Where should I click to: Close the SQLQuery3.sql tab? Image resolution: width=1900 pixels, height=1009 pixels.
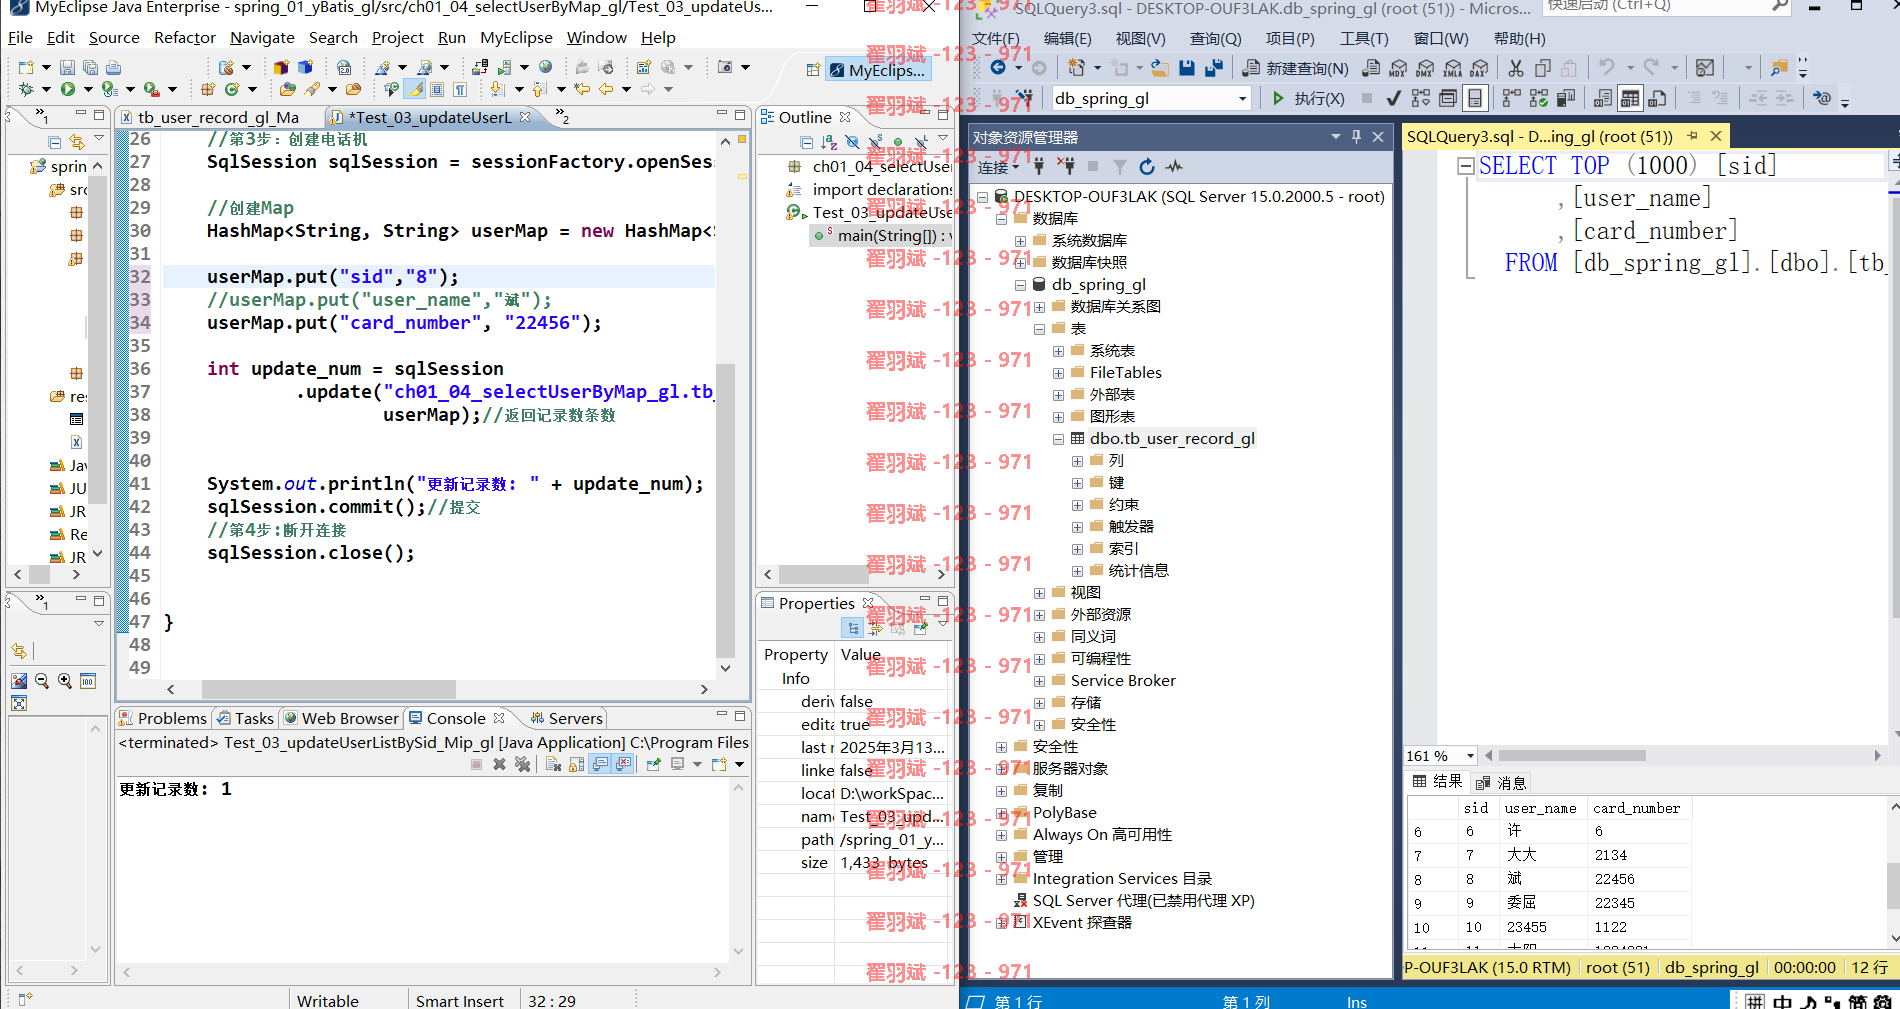(1716, 136)
